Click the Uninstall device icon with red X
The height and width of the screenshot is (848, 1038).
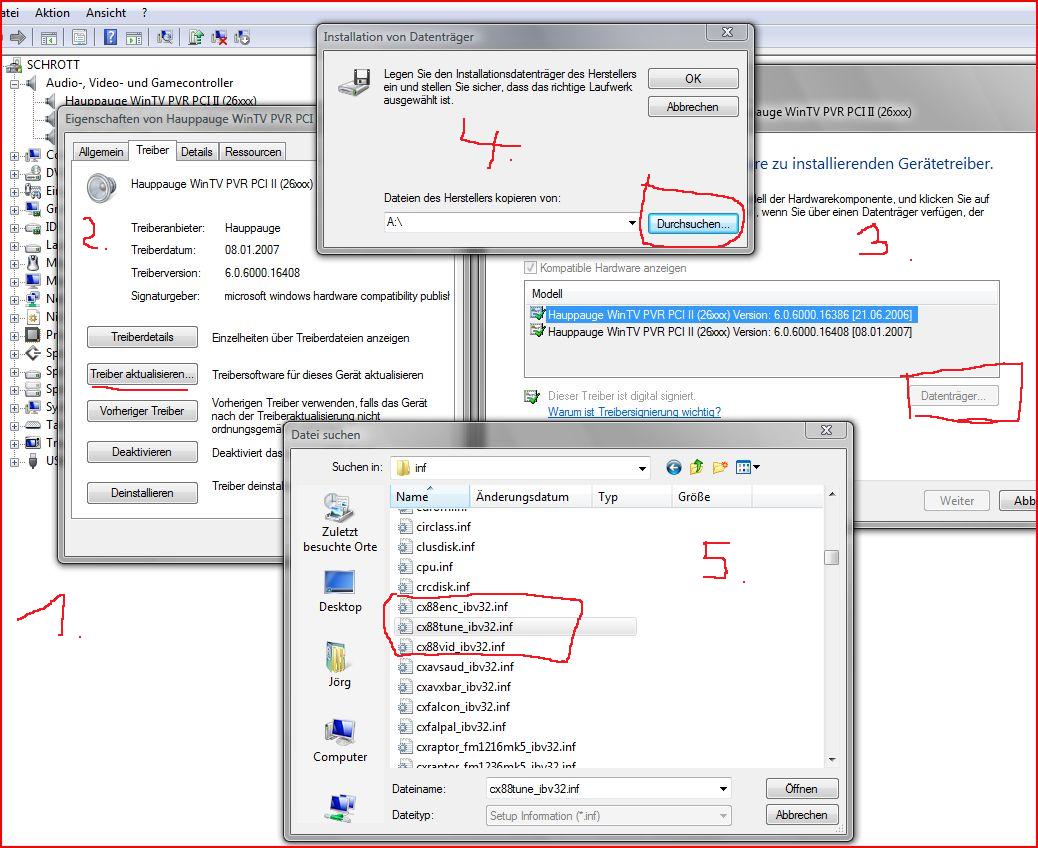coord(218,38)
